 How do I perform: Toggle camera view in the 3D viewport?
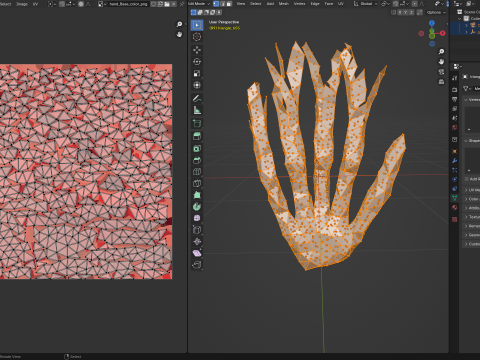[441, 72]
